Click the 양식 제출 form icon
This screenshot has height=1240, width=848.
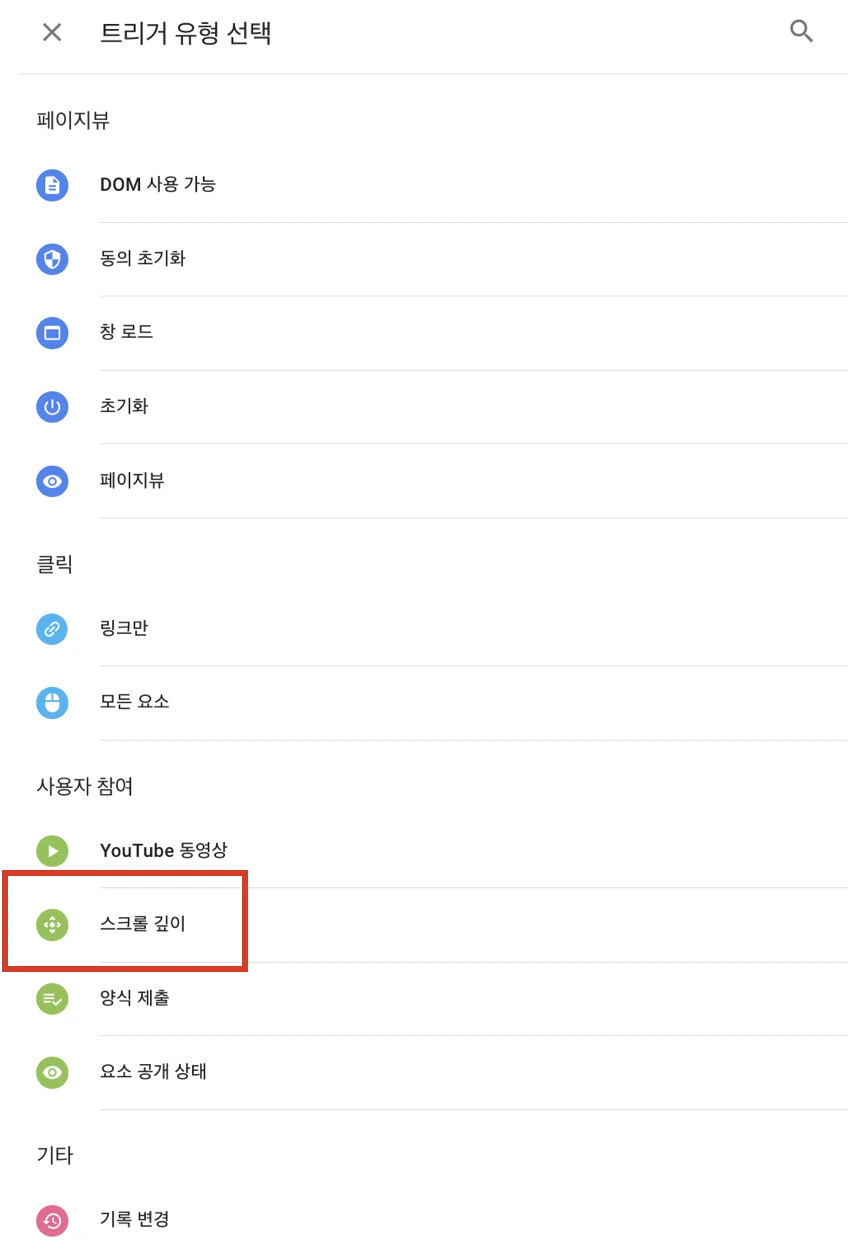(52, 999)
